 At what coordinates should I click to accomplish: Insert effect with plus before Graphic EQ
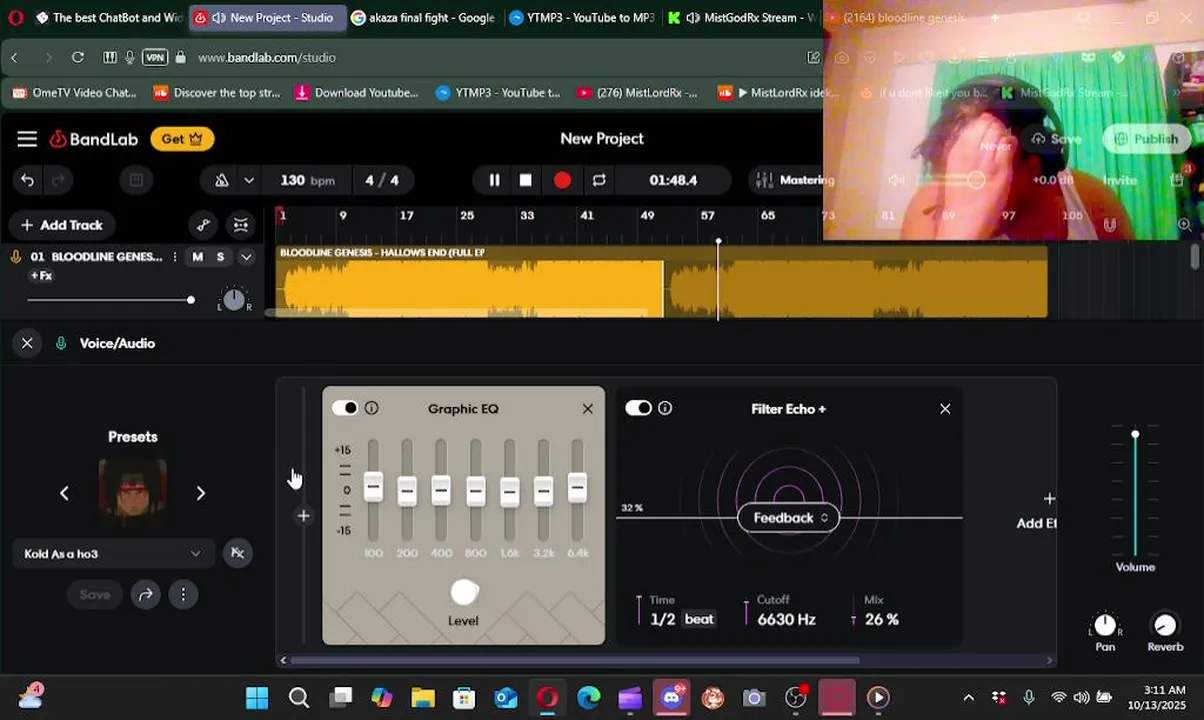(x=304, y=516)
